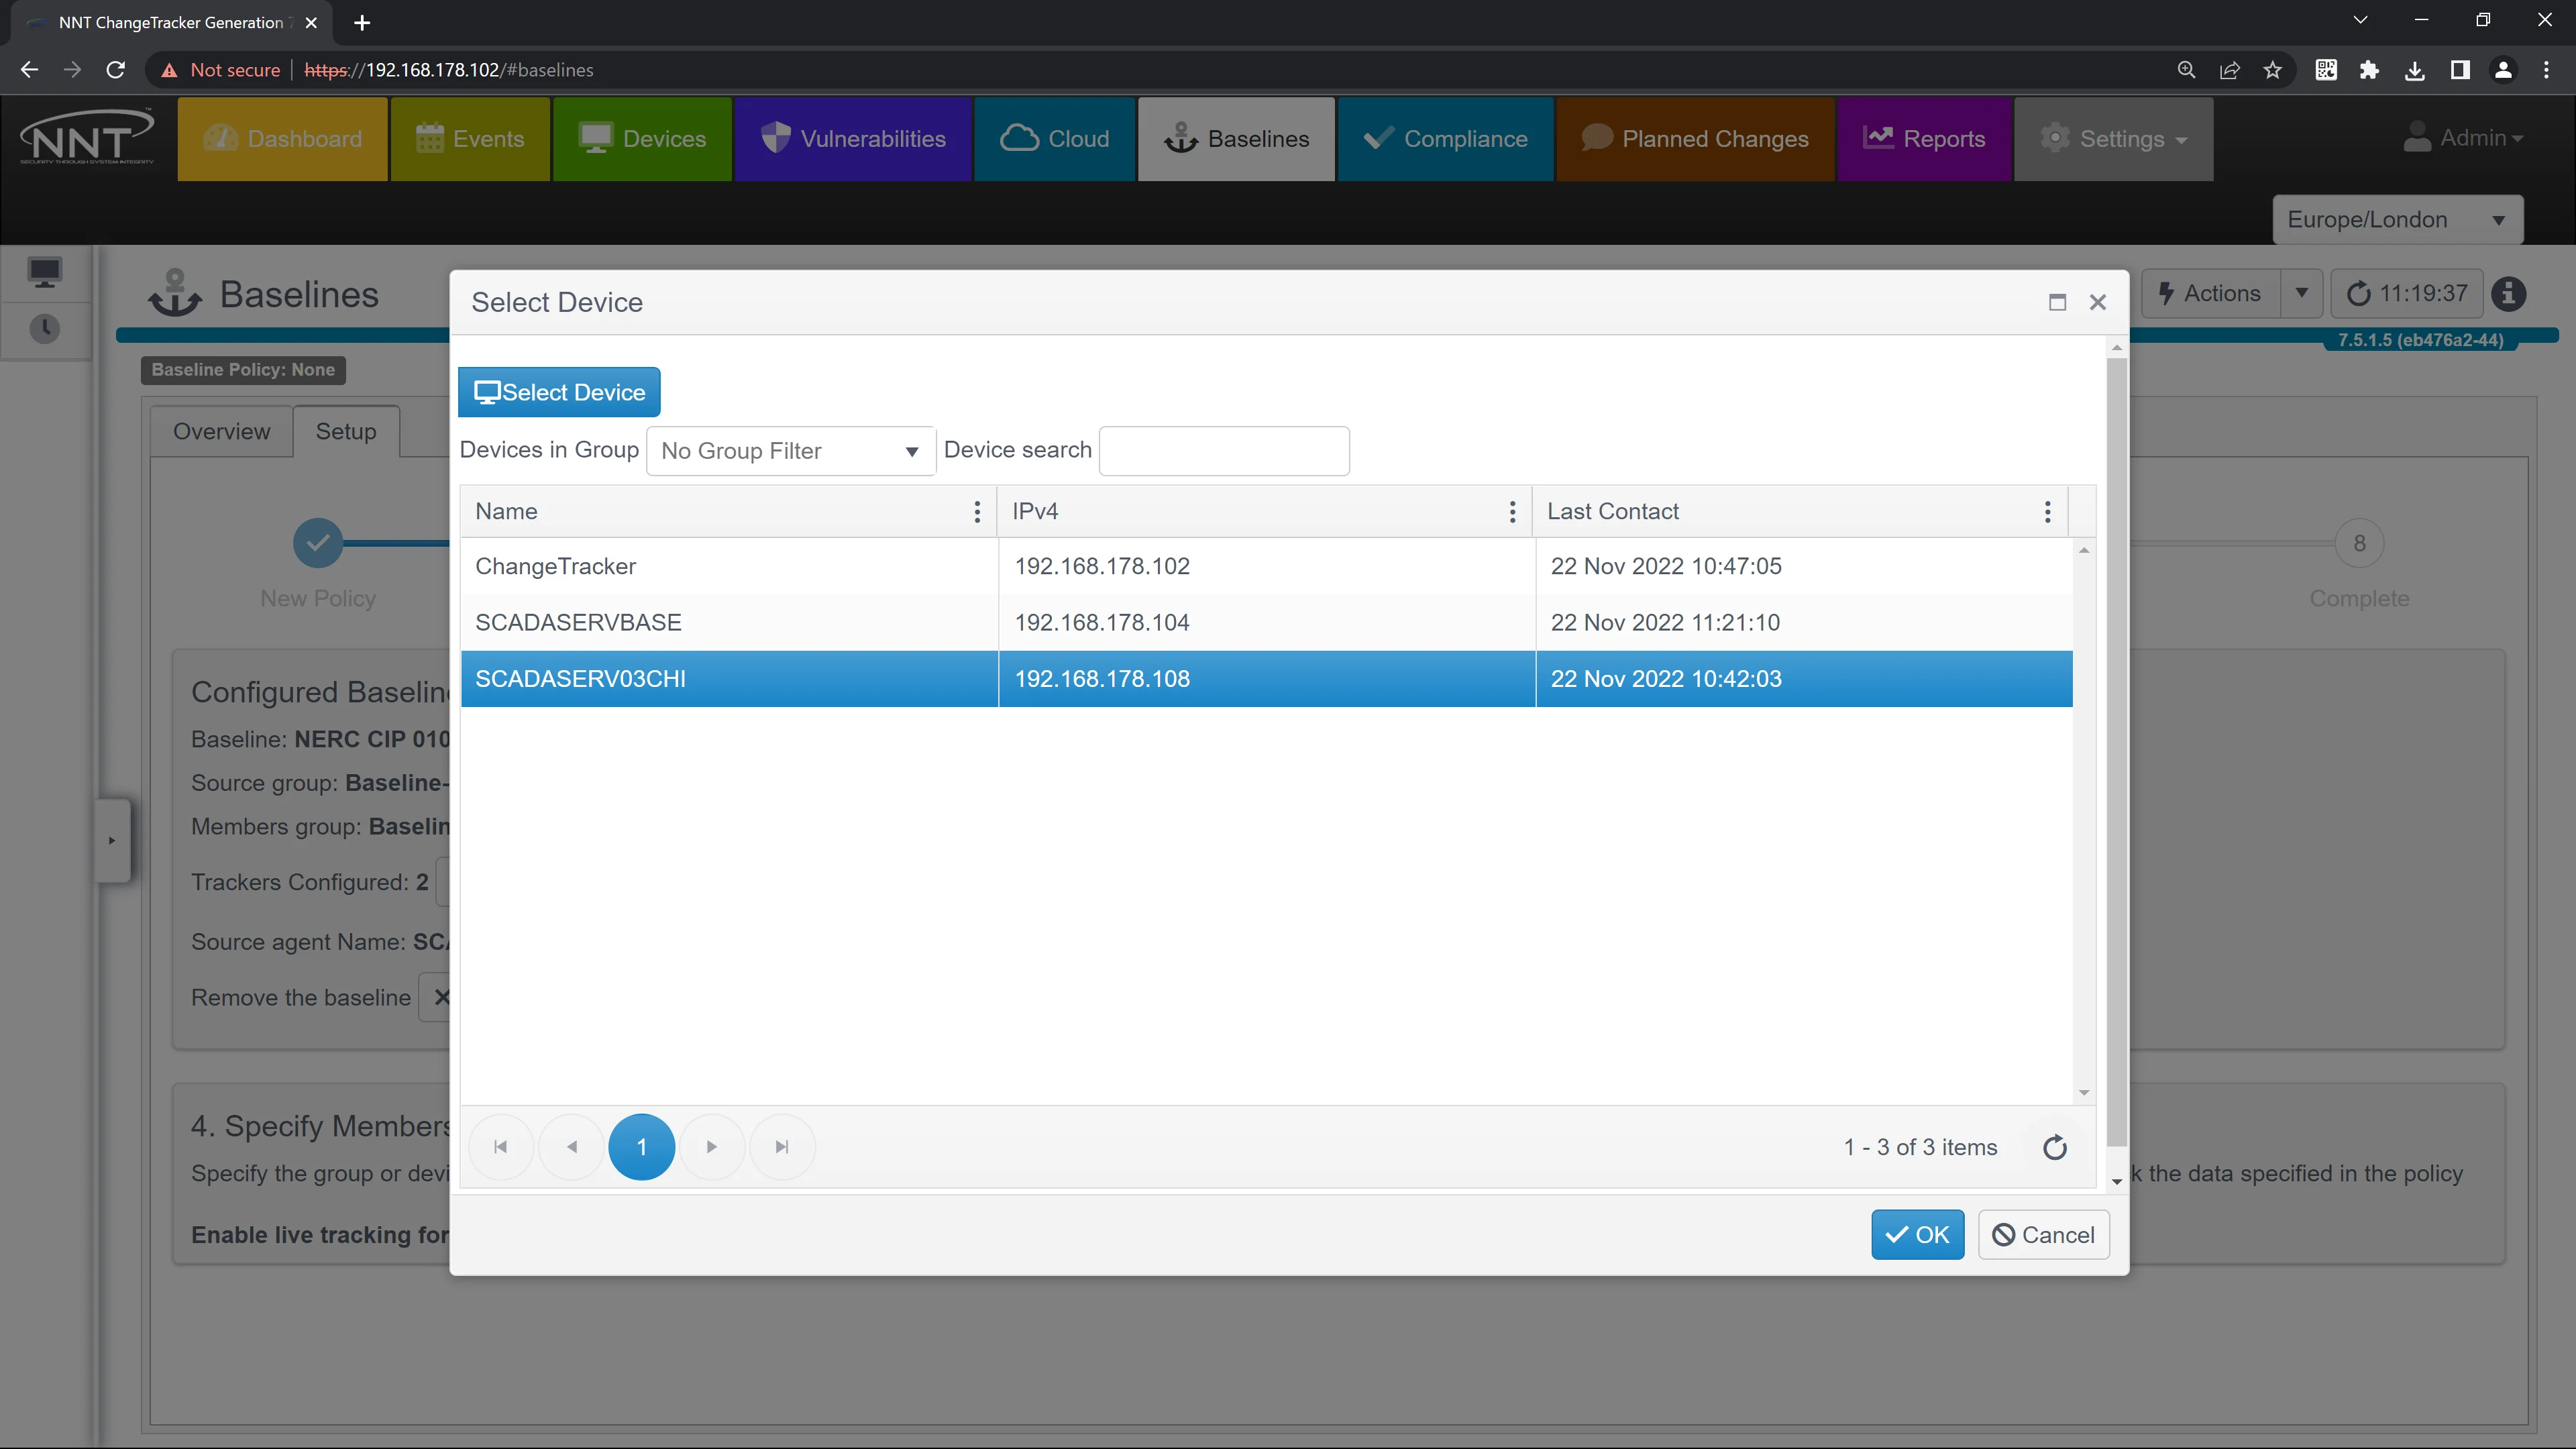Go to the last page of devices
The height and width of the screenshot is (1449, 2576).
click(x=782, y=1147)
